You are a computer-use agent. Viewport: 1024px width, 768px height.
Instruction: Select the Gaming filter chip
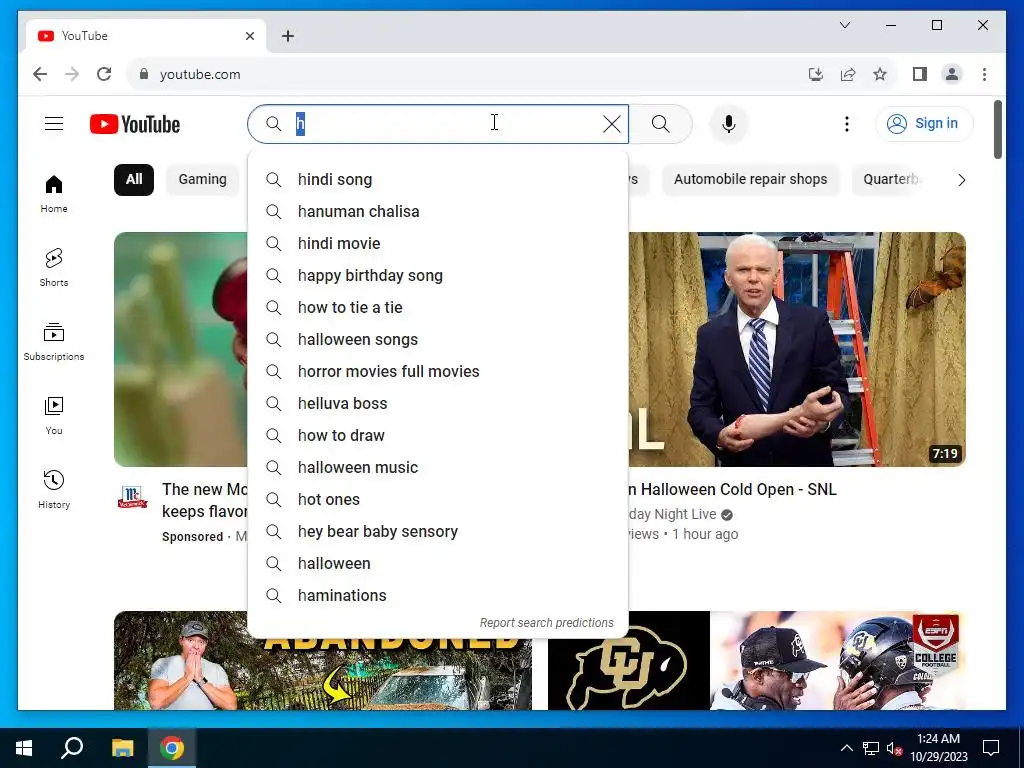(x=202, y=180)
